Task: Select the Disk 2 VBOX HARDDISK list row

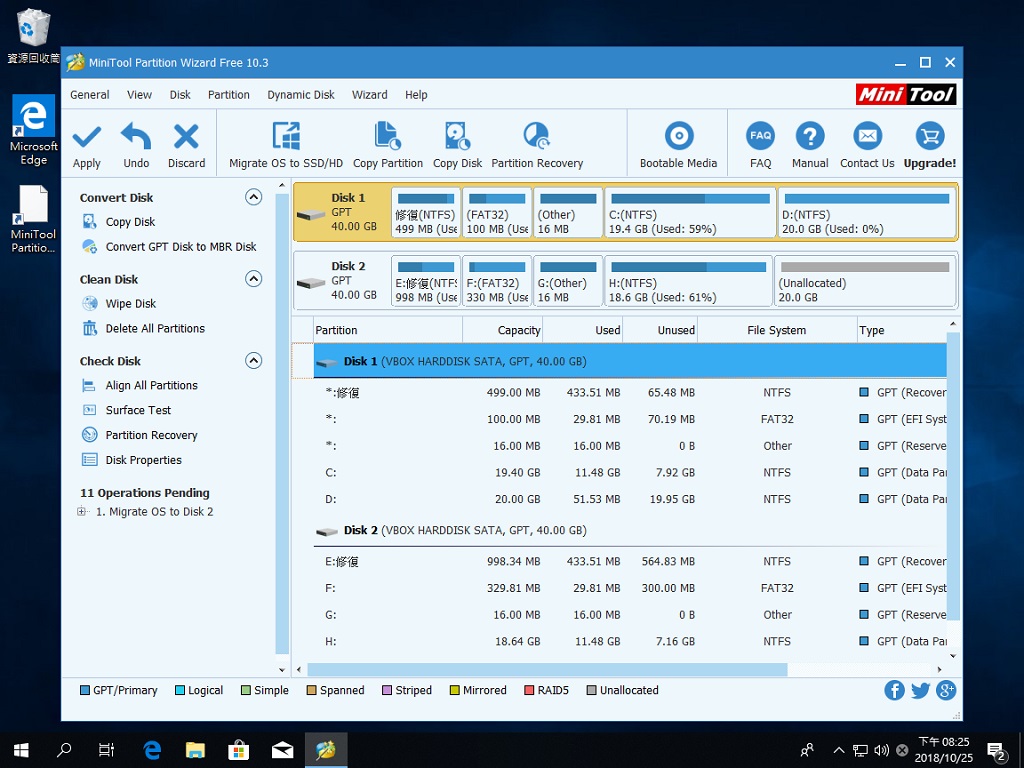Action: (x=630, y=530)
